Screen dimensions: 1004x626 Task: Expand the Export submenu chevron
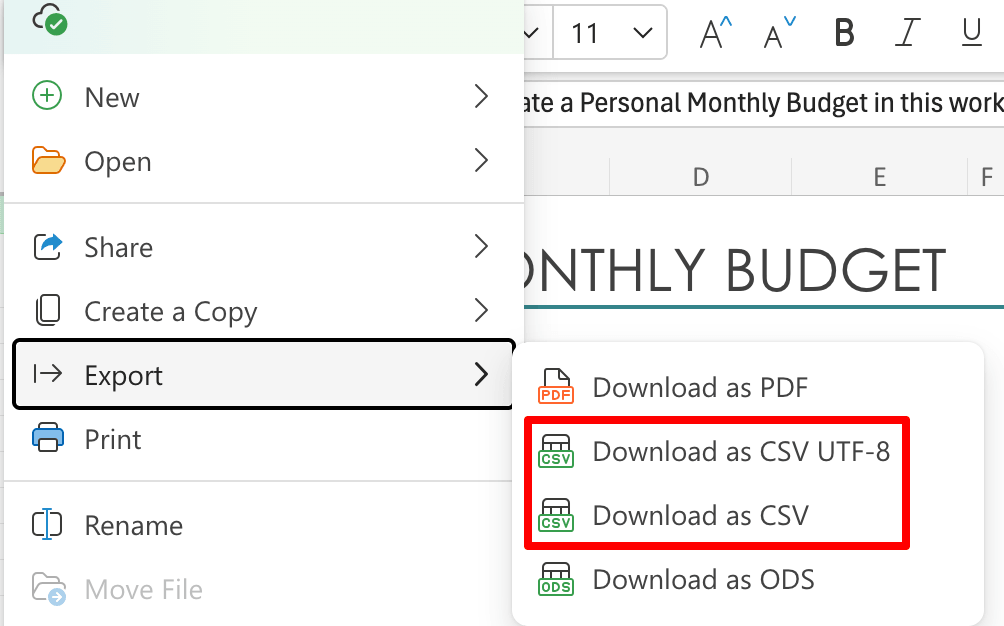coord(482,375)
